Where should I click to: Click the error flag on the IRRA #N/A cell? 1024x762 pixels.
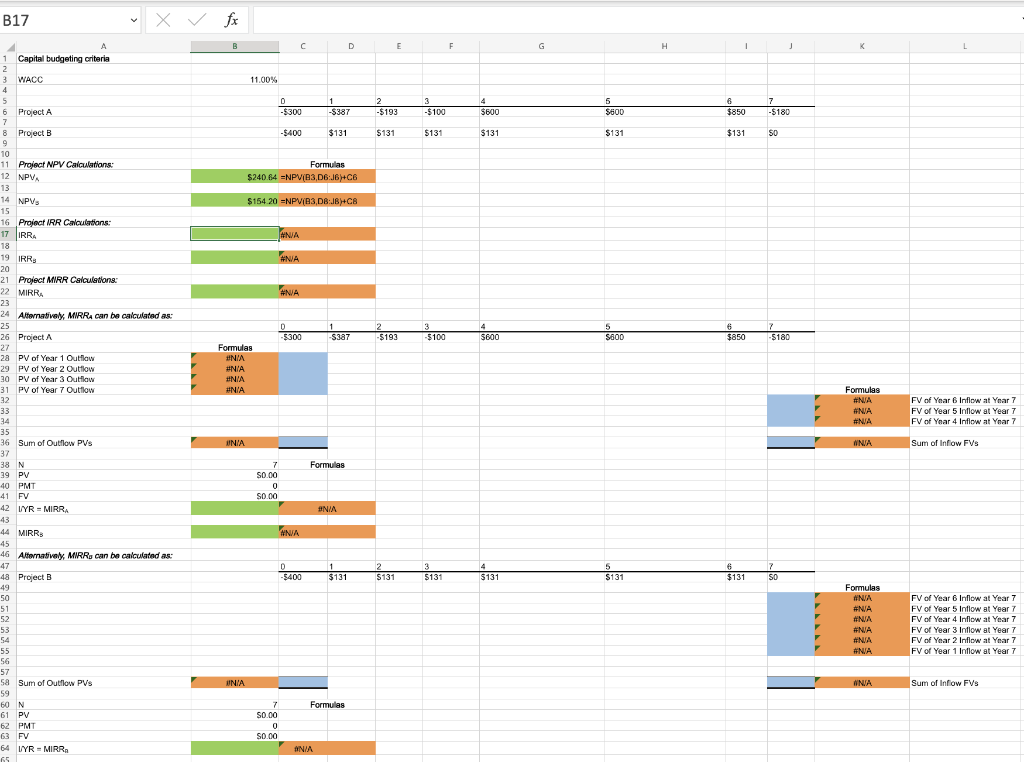pos(280,230)
